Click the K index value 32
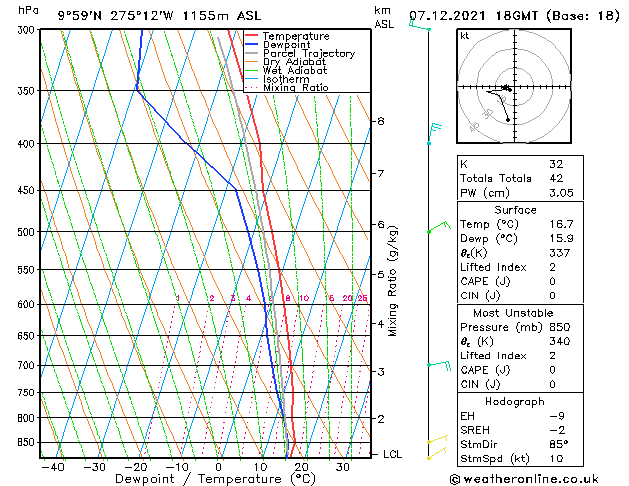Viewport: 629px width, 486px height. (x=556, y=164)
